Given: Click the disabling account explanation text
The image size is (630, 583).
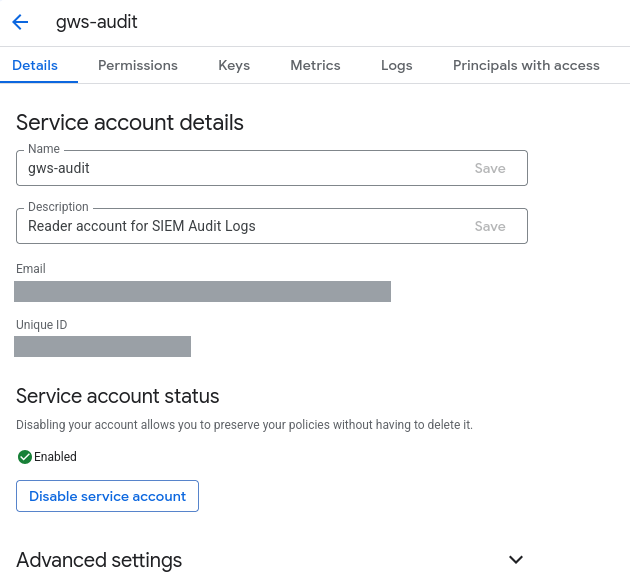Looking at the screenshot, I should pos(244,425).
